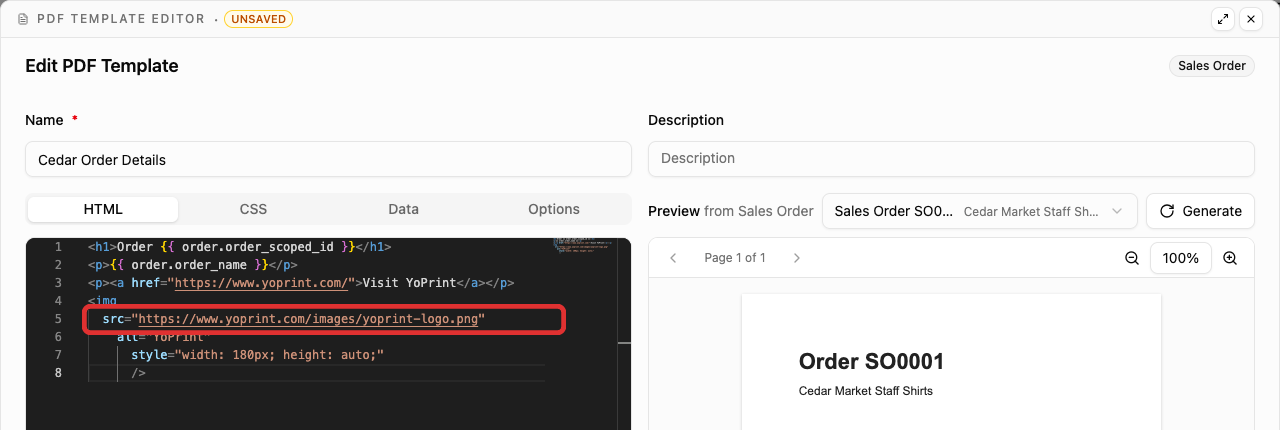This screenshot has height=430, width=1280.
Task: Switch to the Data tab
Action: click(403, 209)
